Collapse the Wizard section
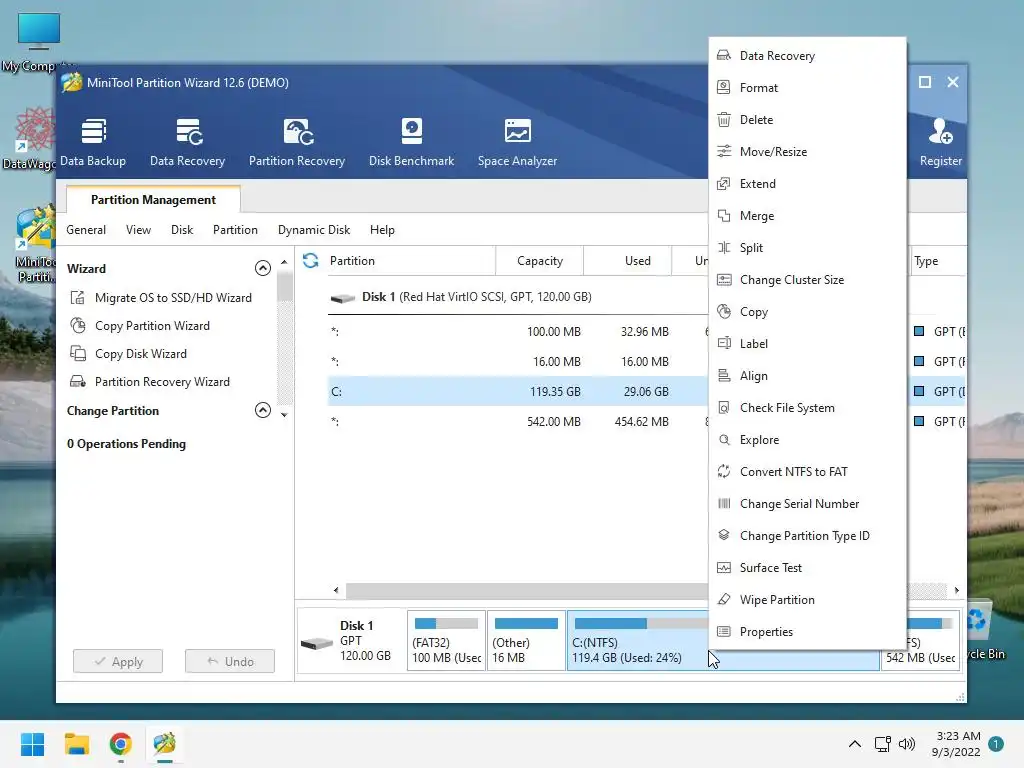 [x=263, y=268]
